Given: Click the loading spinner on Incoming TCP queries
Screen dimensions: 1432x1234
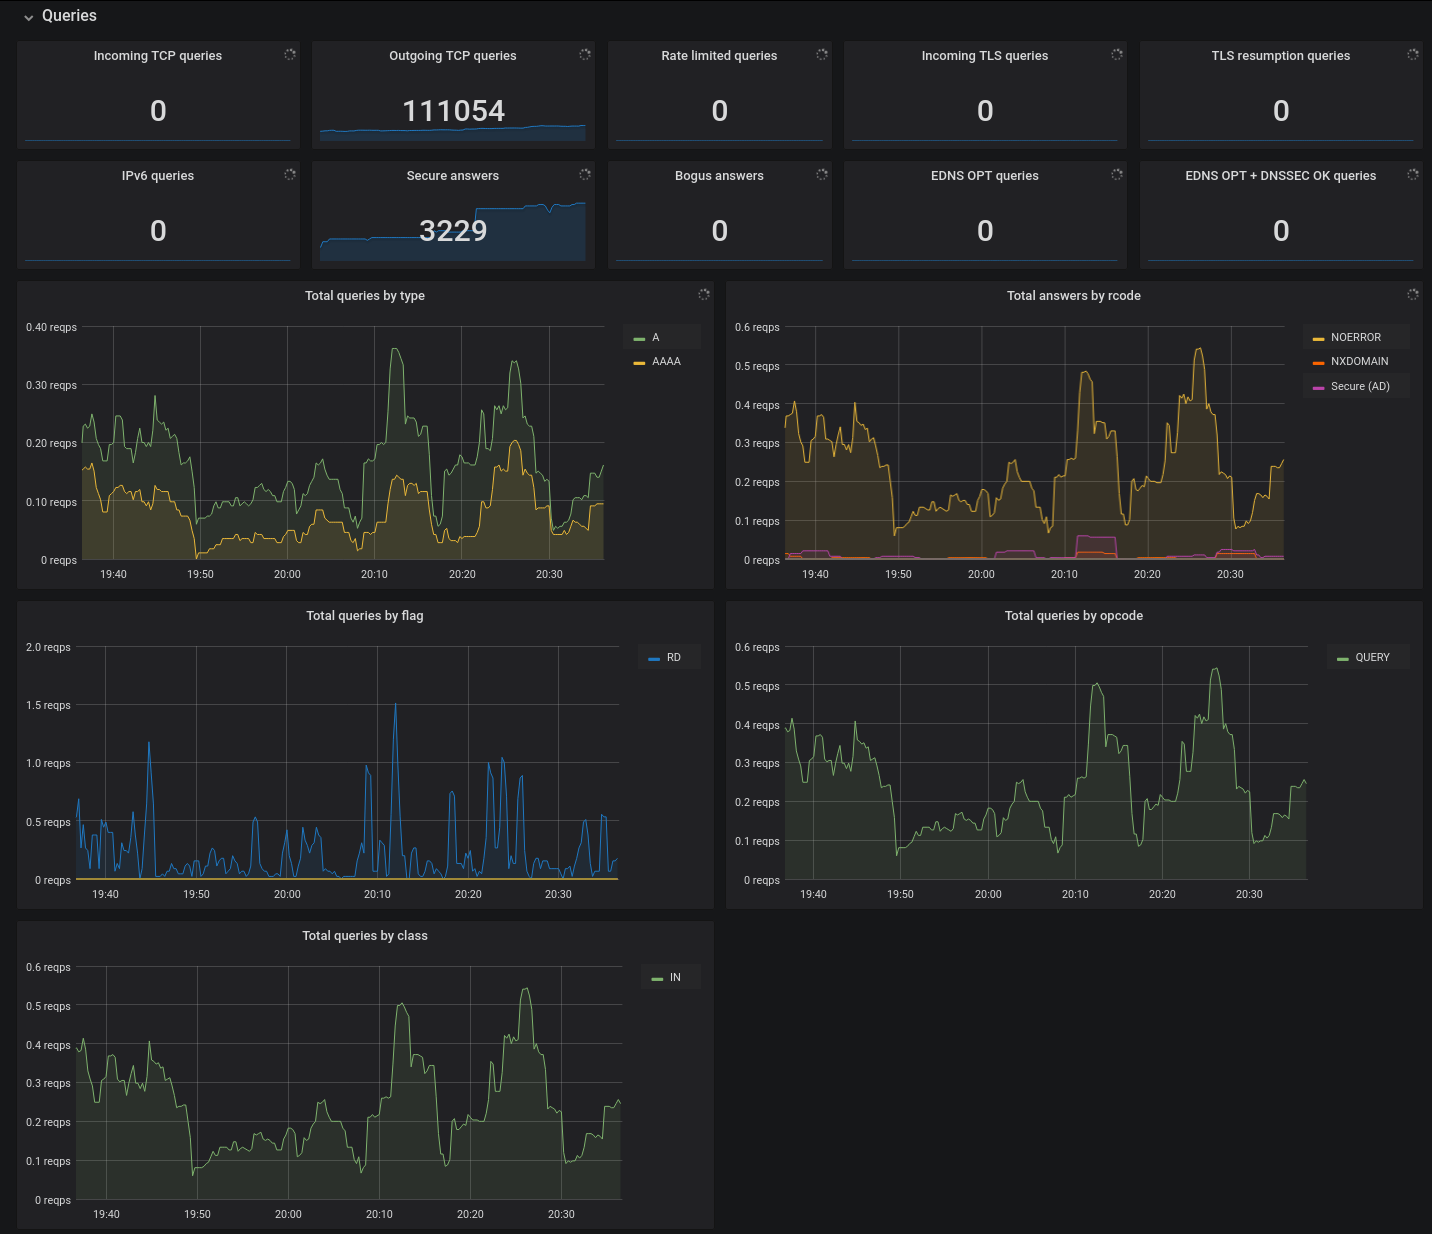Looking at the screenshot, I should point(290,54).
